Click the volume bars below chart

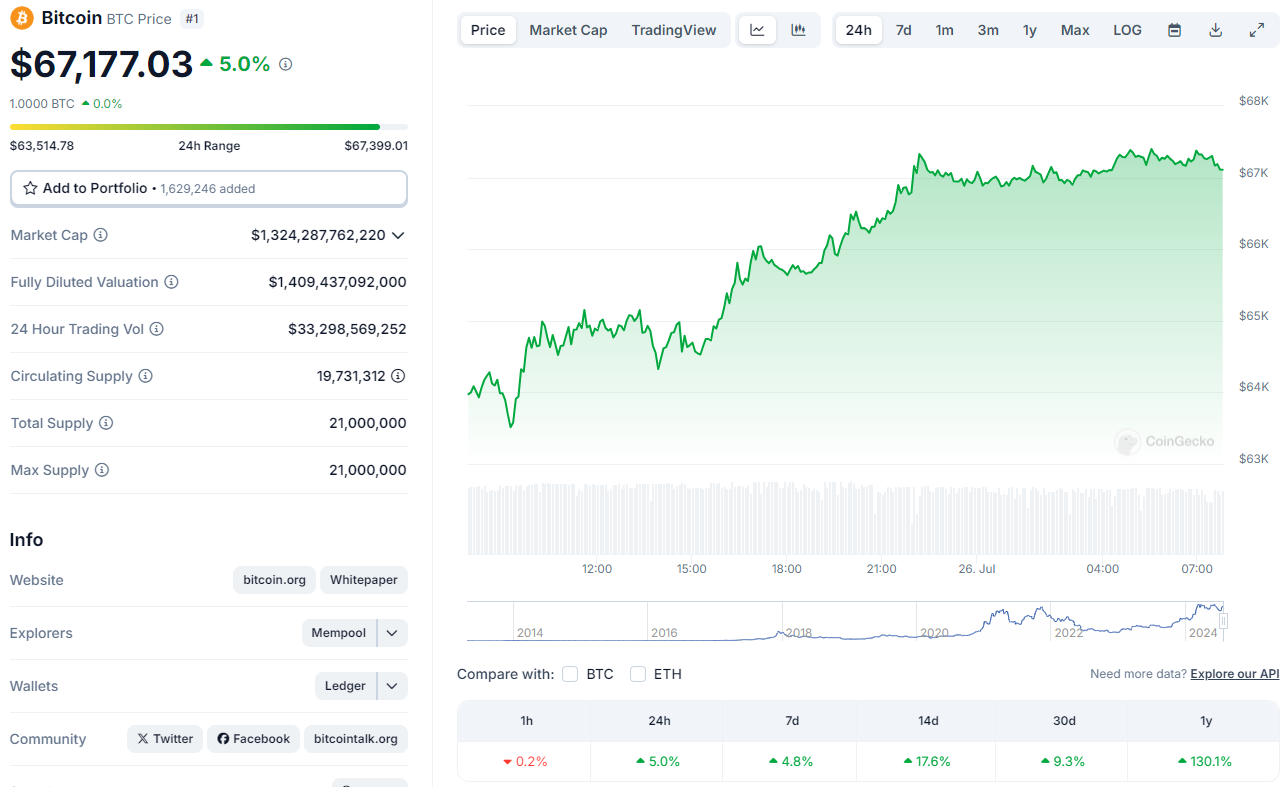[845, 520]
